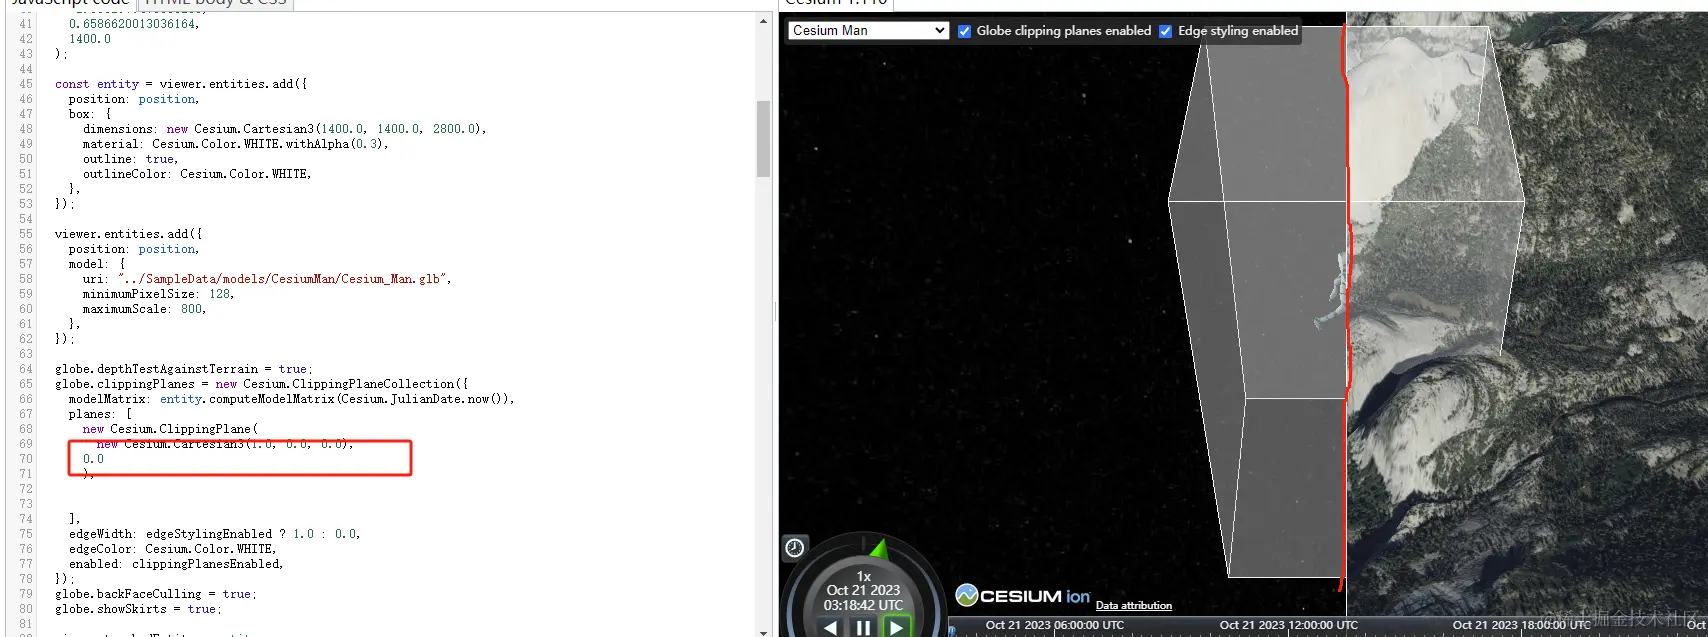Click the 'box: {' line
Image resolution: width=1708 pixels, height=637 pixels.
(x=90, y=114)
